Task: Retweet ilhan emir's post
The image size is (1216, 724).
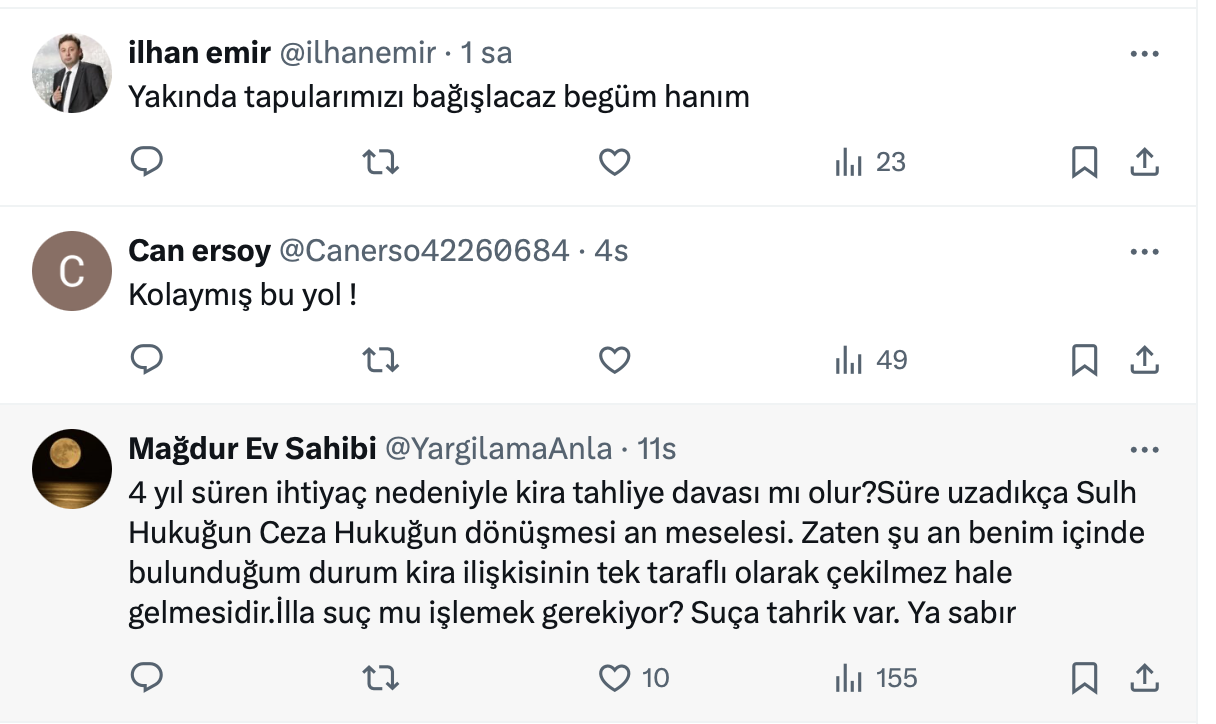Action: (x=380, y=161)
